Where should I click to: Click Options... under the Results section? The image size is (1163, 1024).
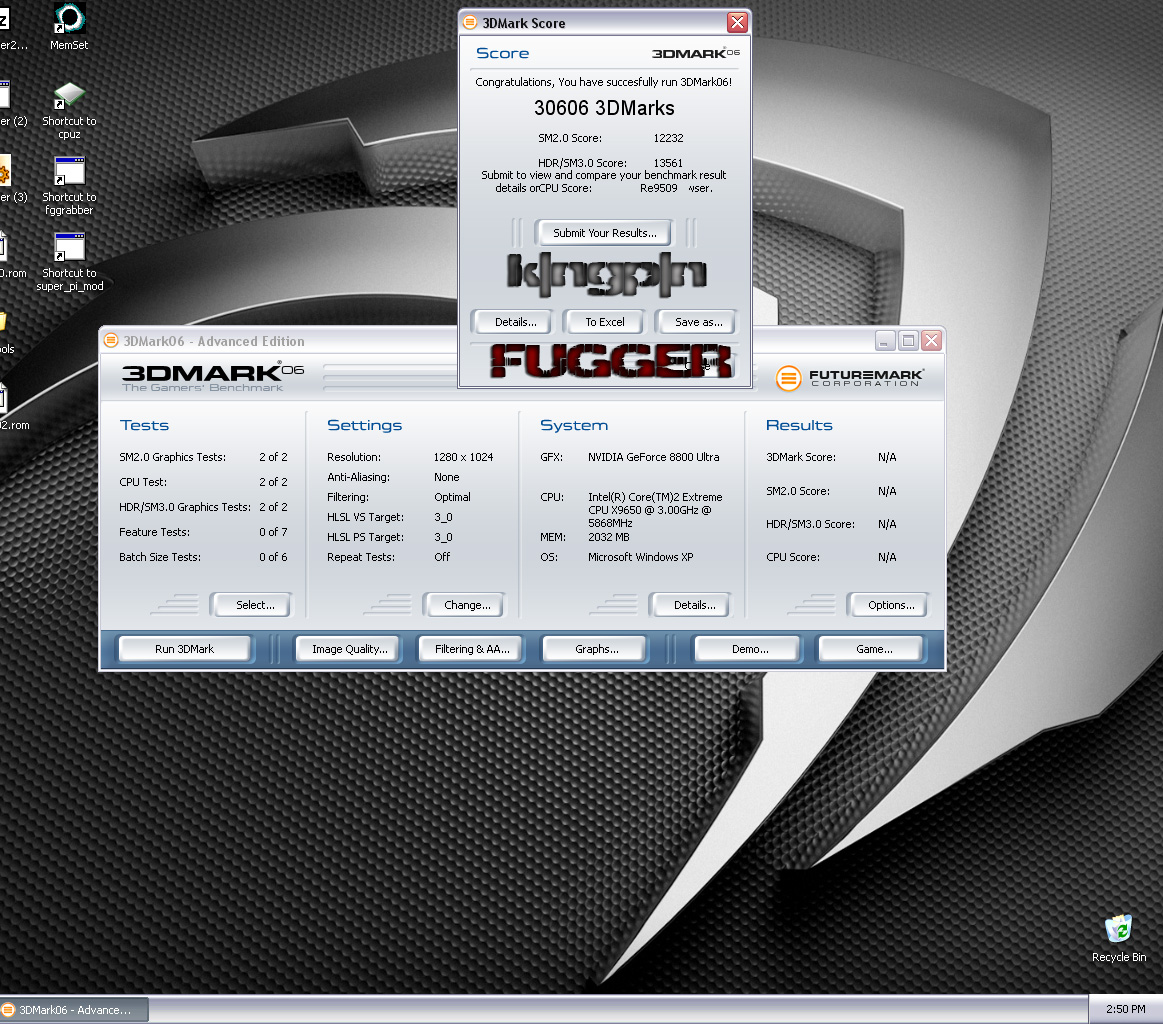coord(891,605)
